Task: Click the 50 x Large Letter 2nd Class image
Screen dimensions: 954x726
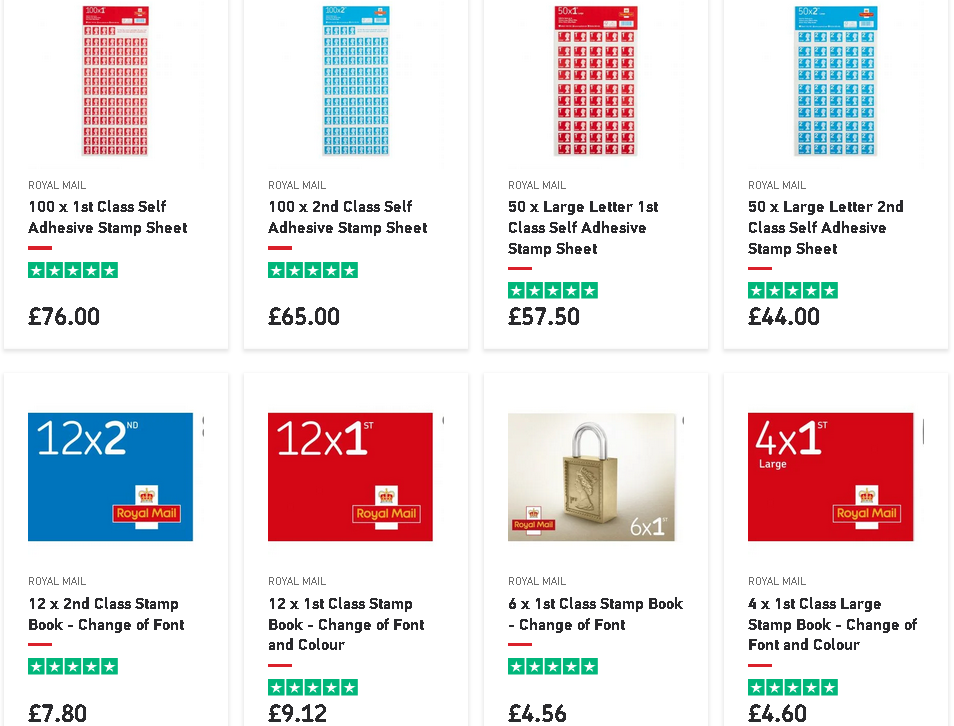Action: pyautogui.click(x=835, y=80)
